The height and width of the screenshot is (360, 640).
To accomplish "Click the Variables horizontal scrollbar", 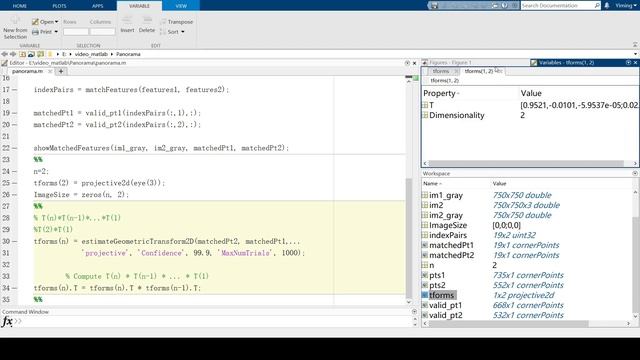I will click(x=526, y=163).
